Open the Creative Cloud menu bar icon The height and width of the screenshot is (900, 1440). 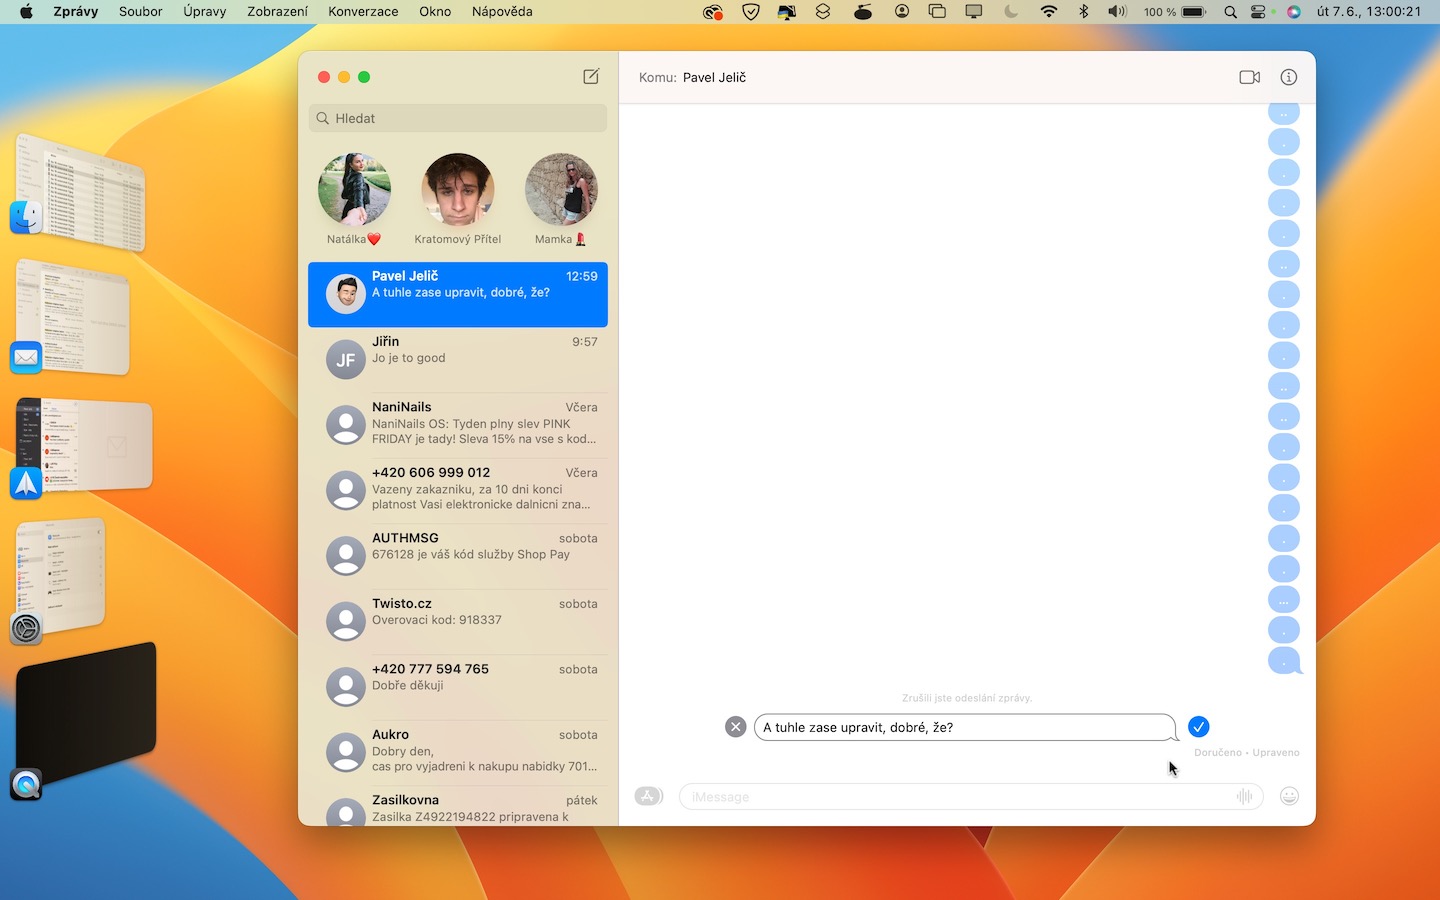(x=712, y=12)
